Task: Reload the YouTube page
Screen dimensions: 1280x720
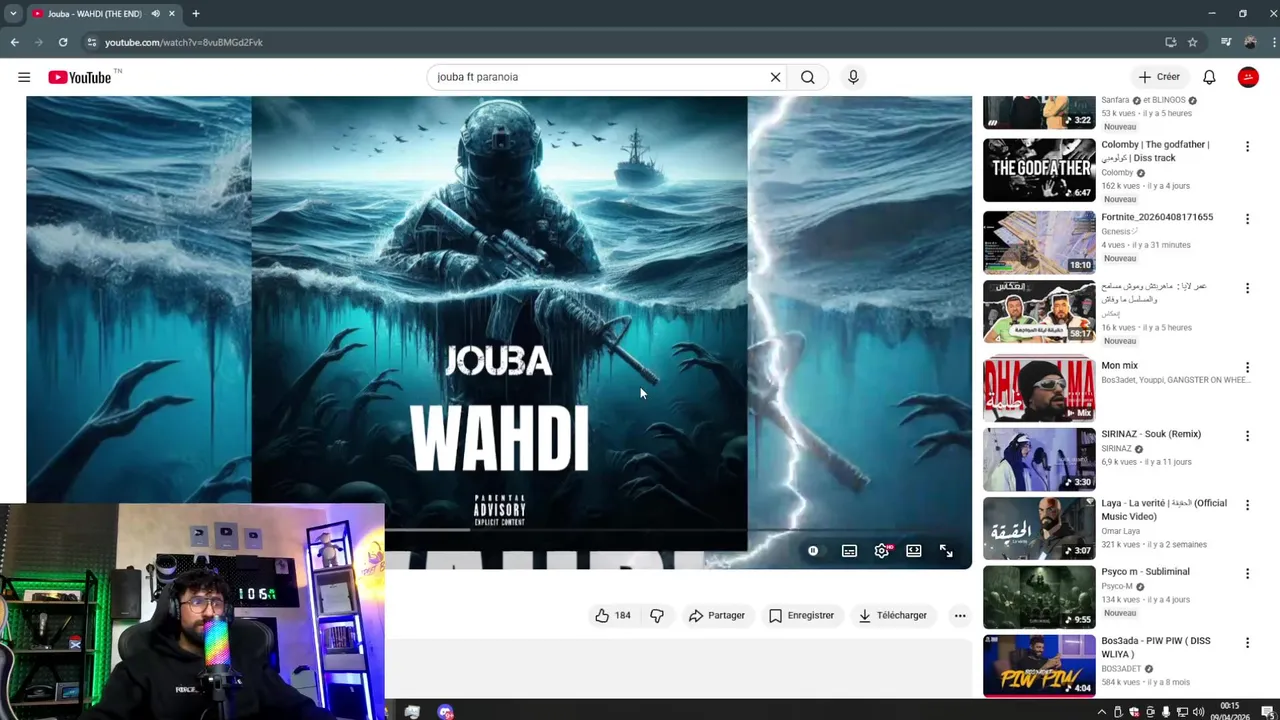Action: pos(63,42)
